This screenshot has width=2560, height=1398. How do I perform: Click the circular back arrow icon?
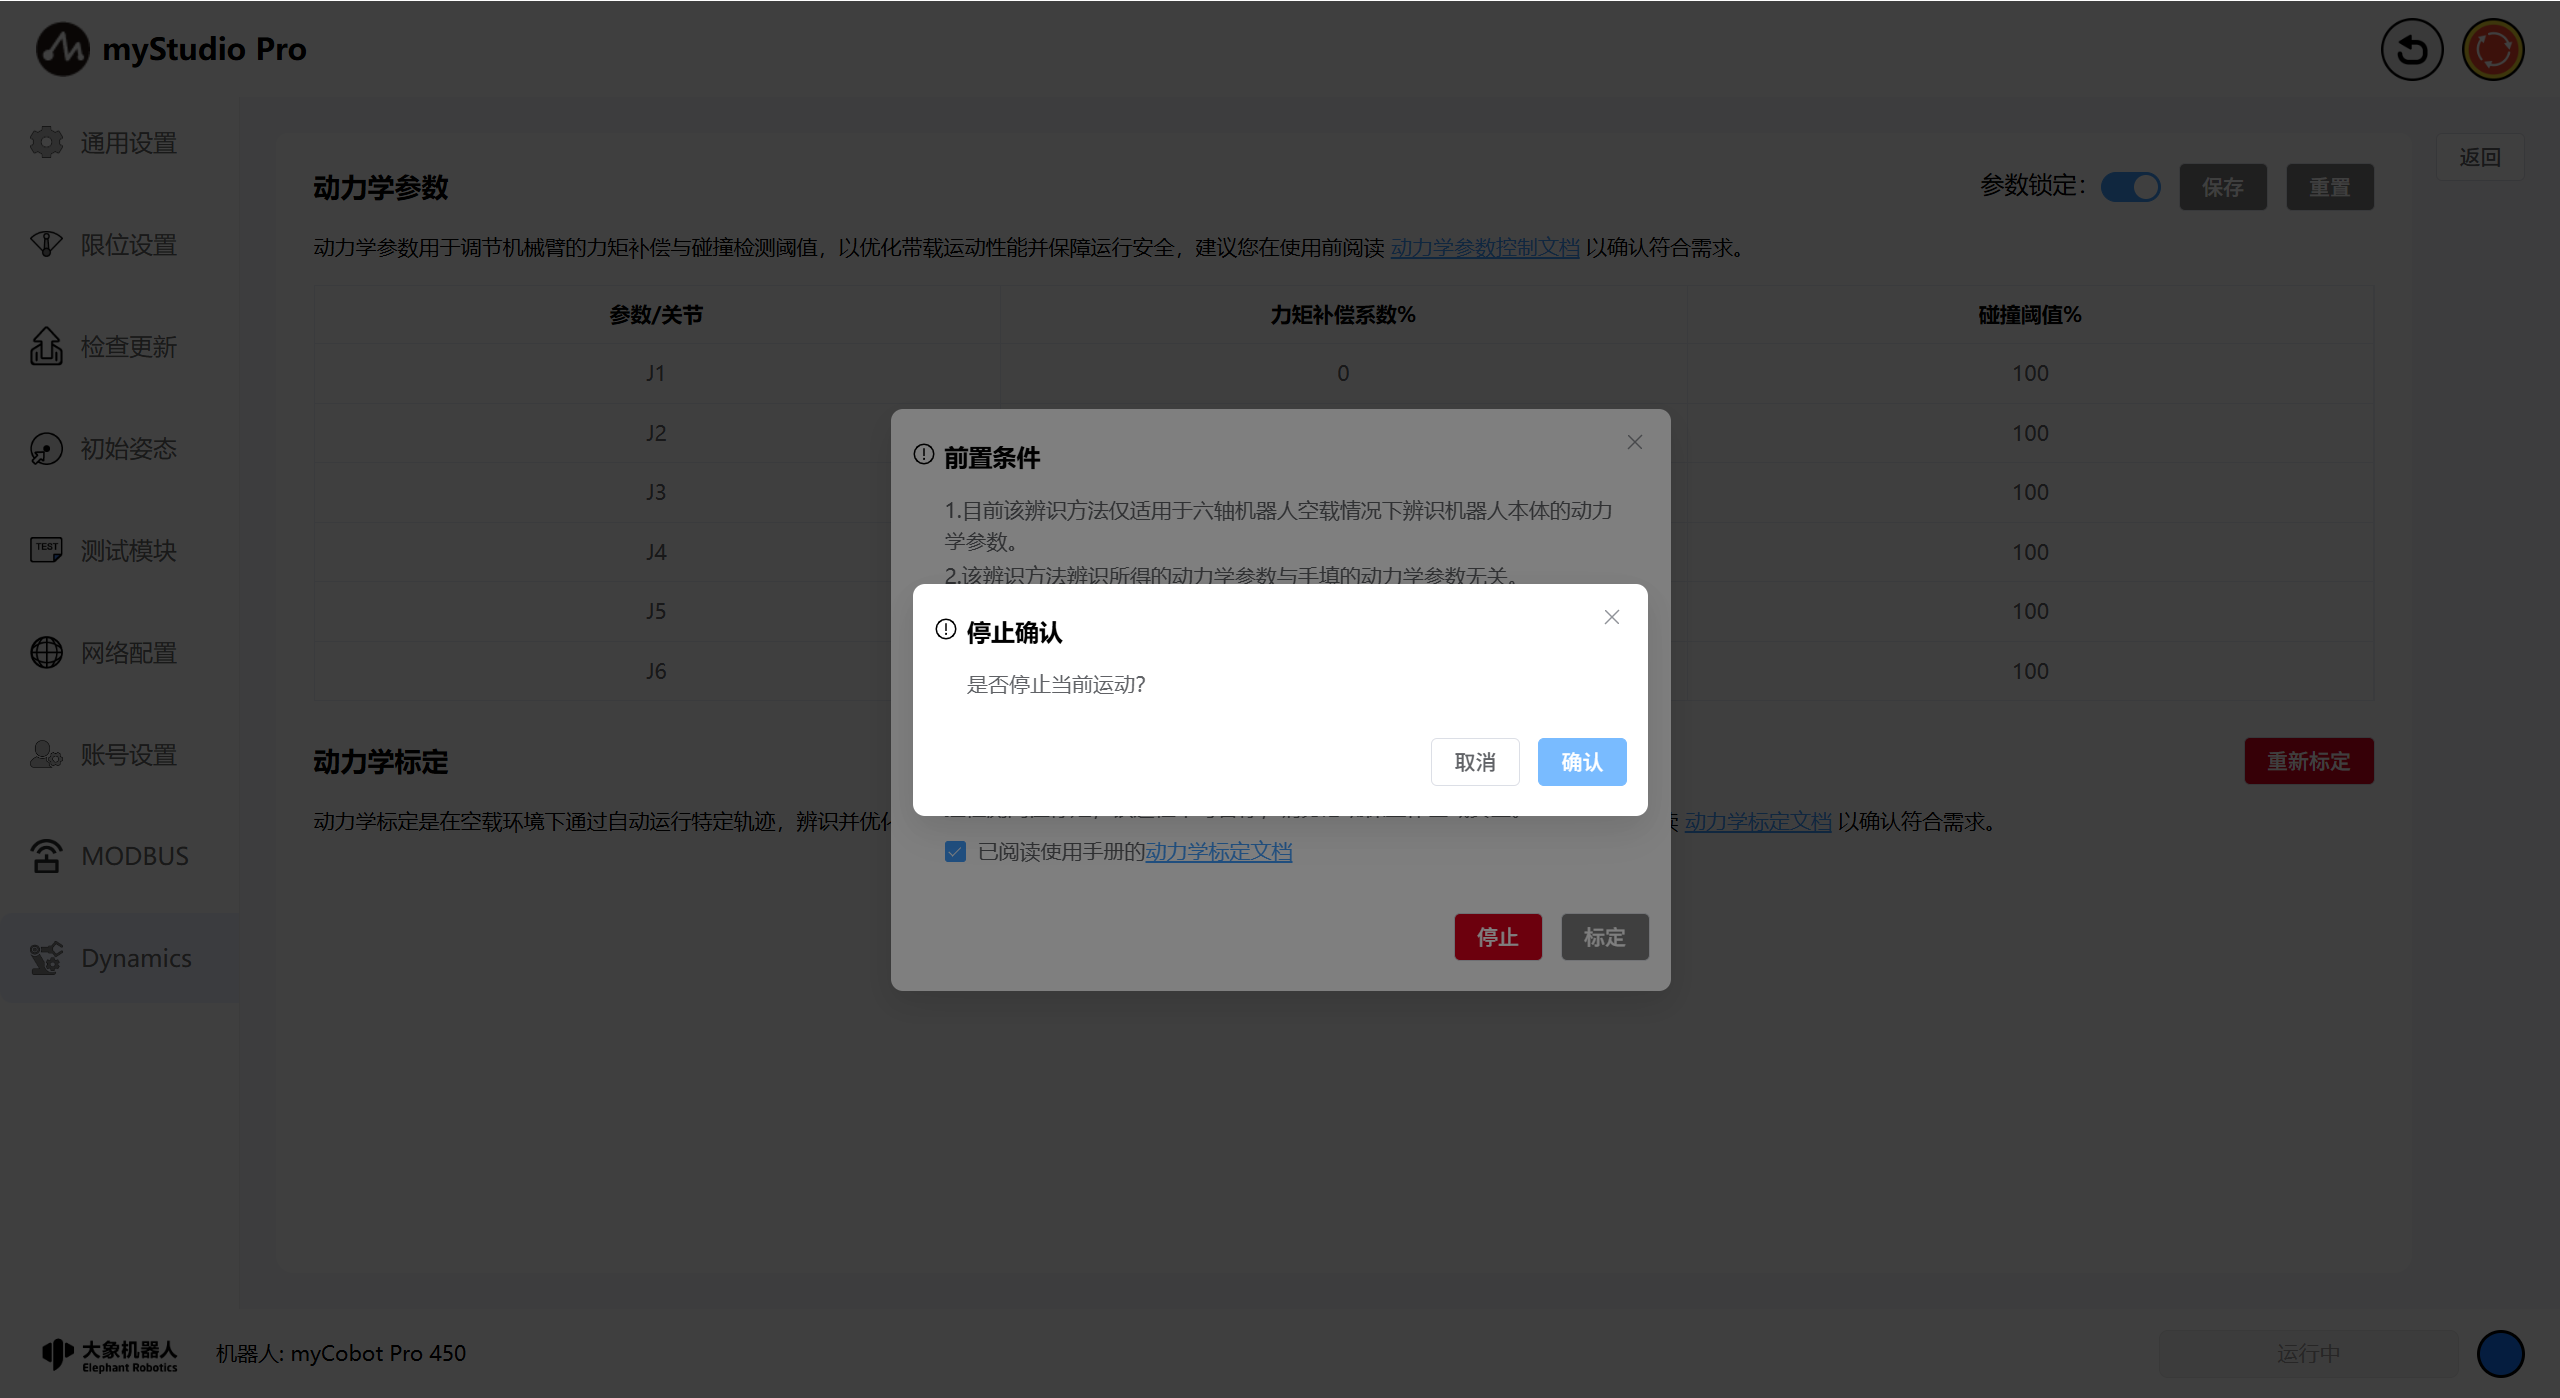point(2411,49)
